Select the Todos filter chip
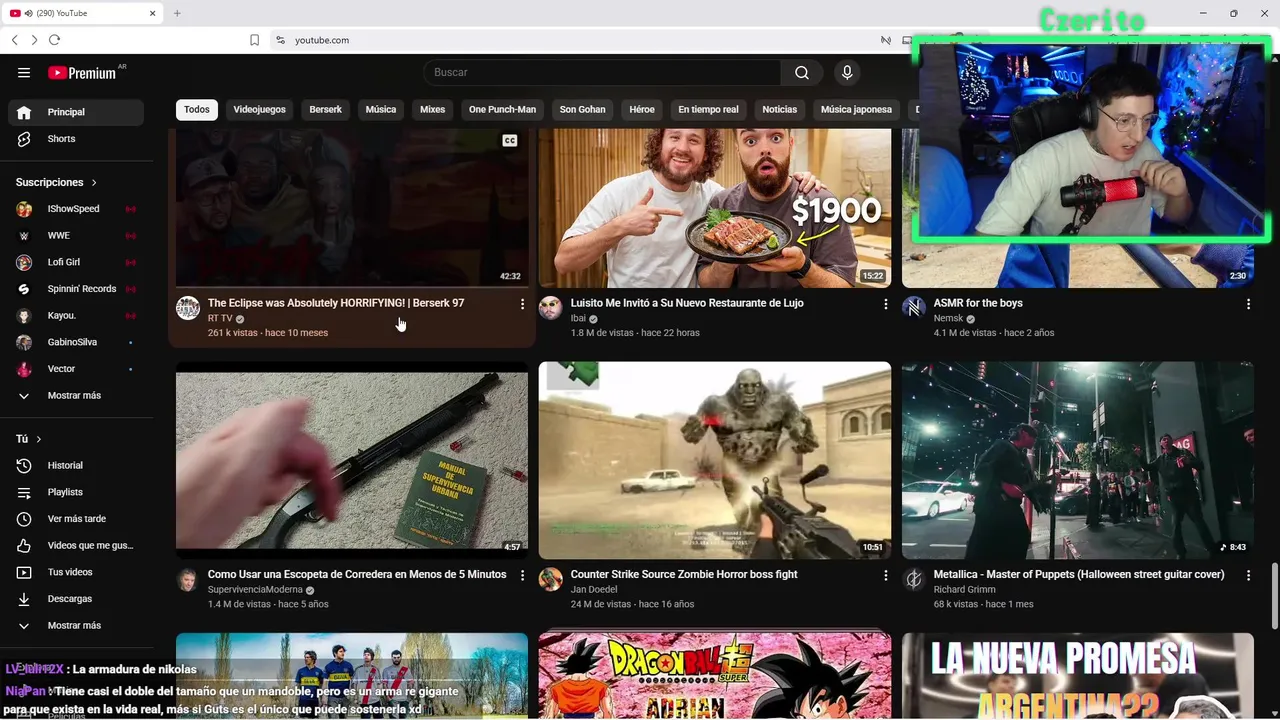Screen dimensions: 1280x720 [x=197, y=109]
